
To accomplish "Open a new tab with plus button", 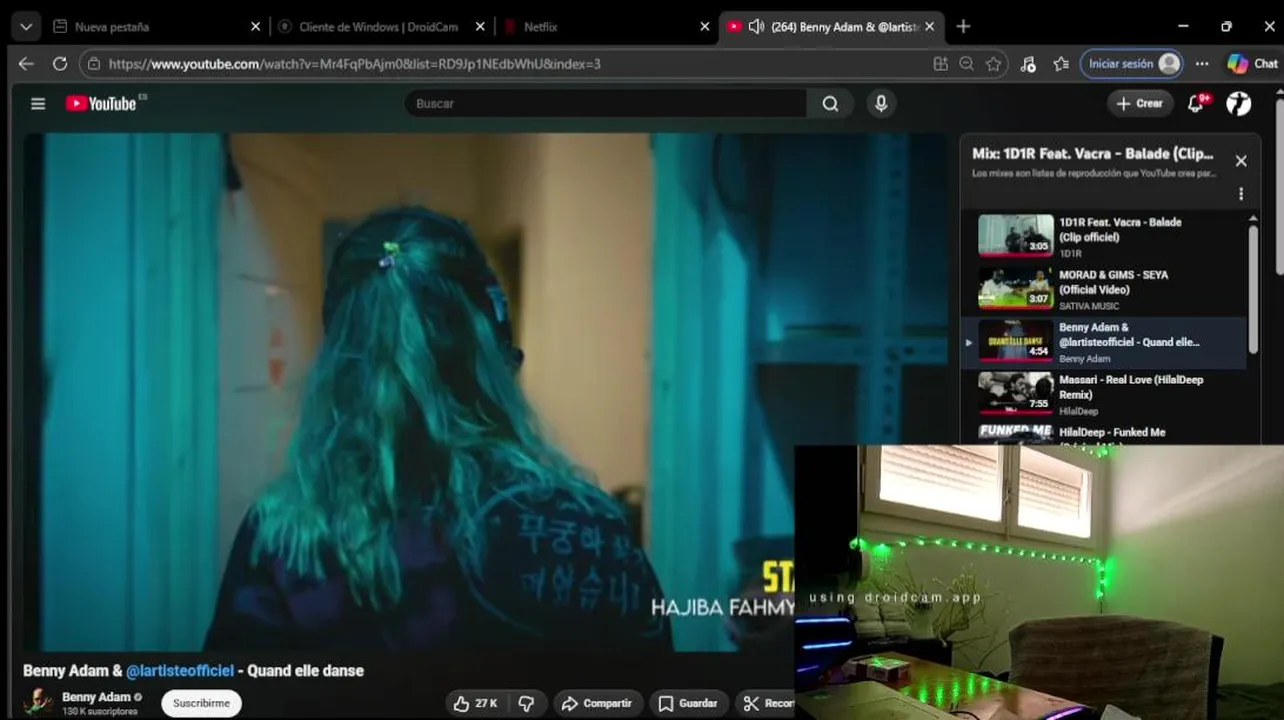I will (x=963, y=27).
